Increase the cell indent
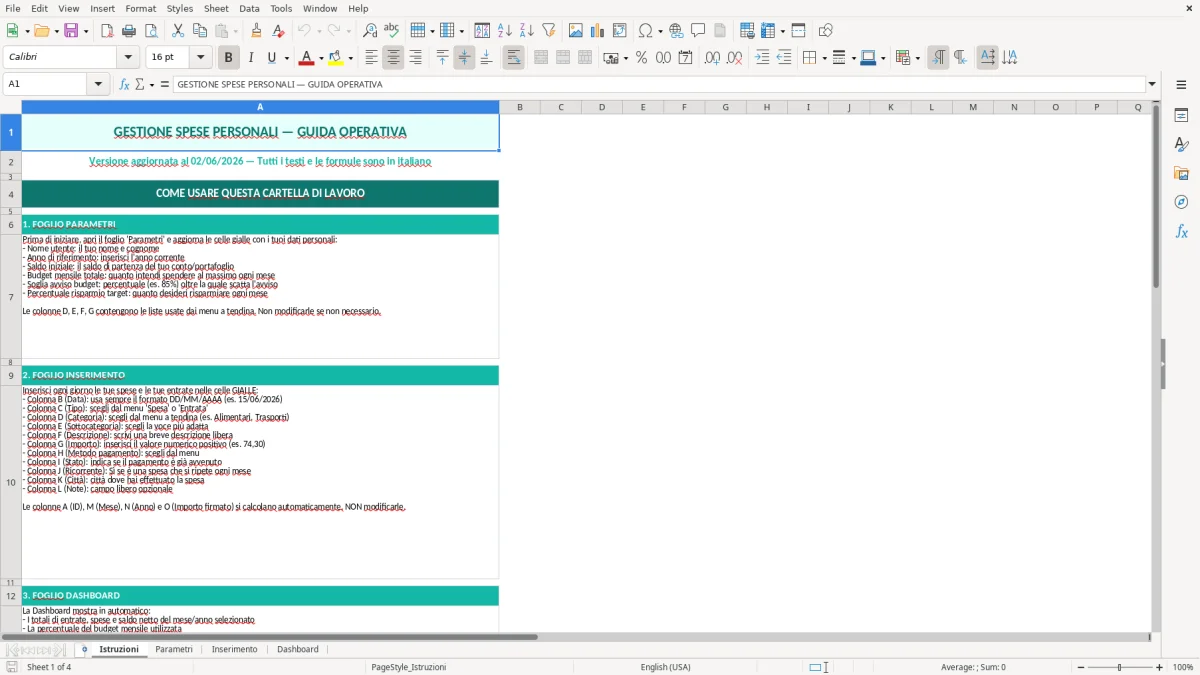 [762, 58]
